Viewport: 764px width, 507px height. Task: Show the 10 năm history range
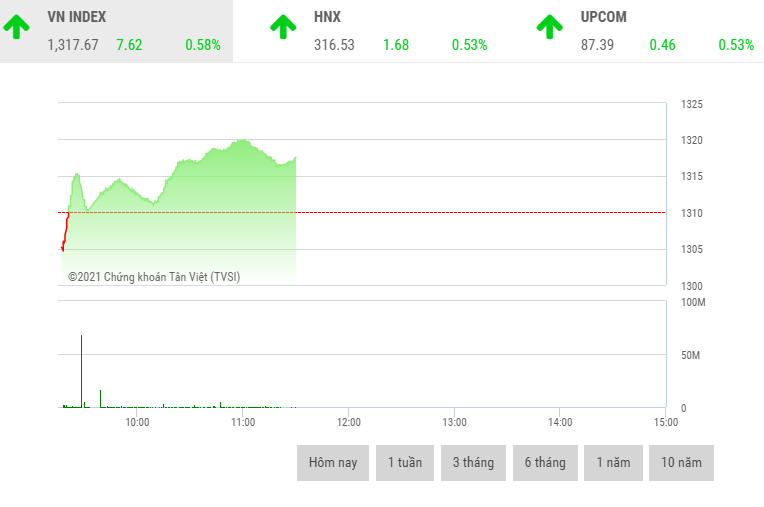(681, 463)
